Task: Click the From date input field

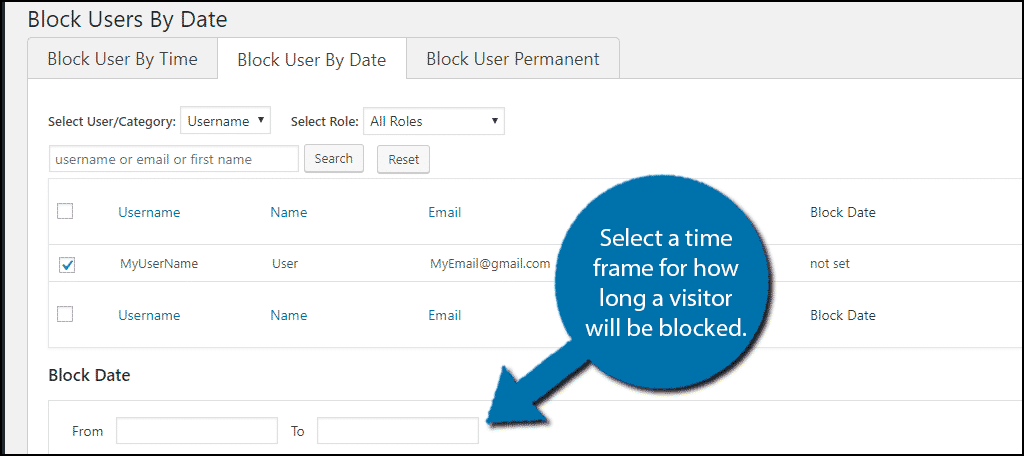Action: click(196, 431)
